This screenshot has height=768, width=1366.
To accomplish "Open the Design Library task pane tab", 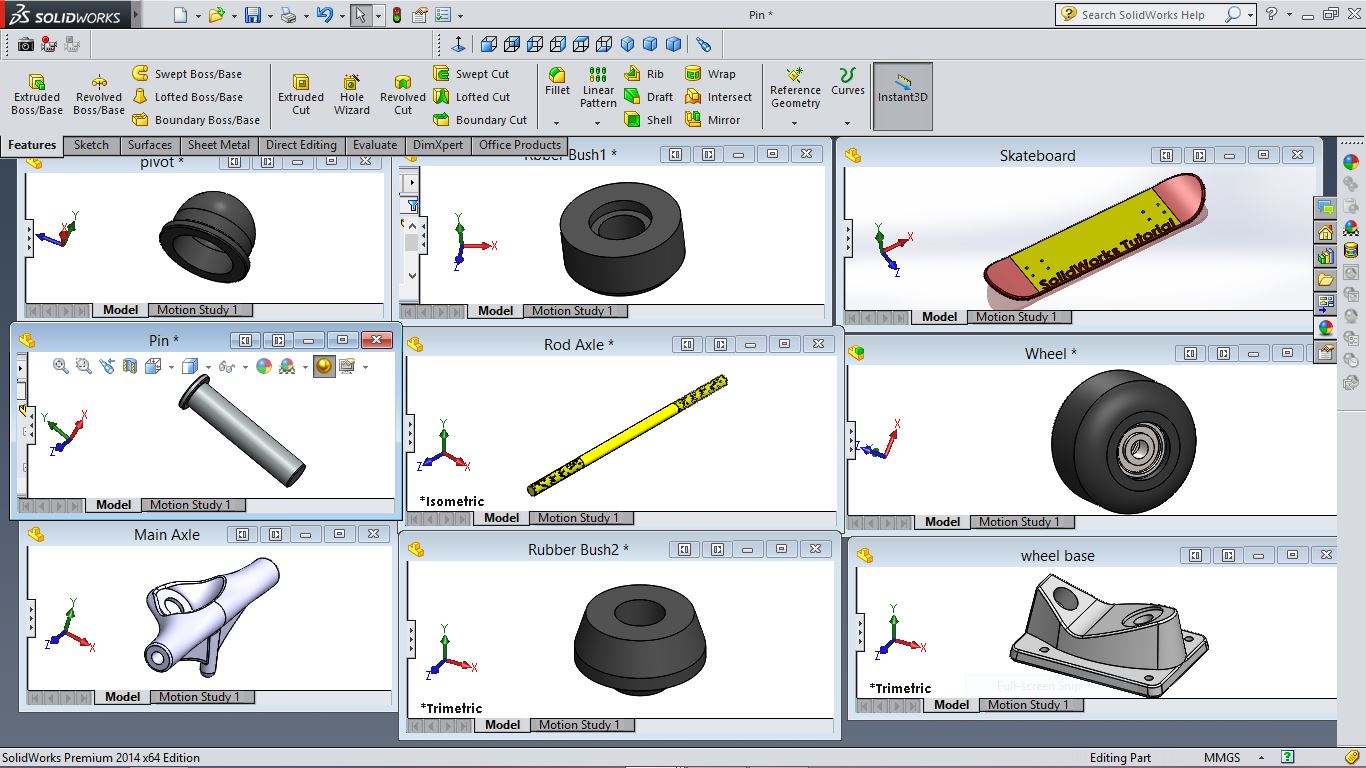I will click(x=1326, y=256).
